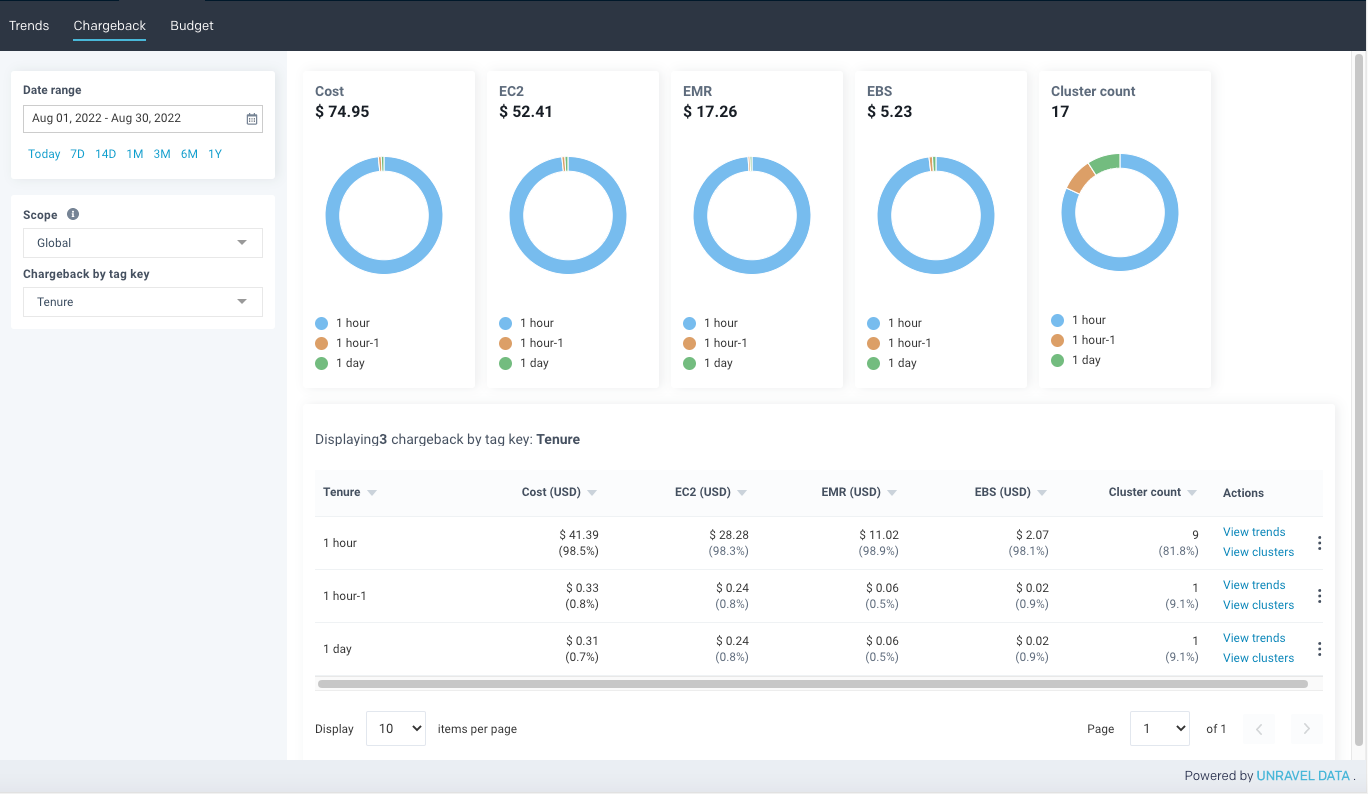
Task: Open the UNRAVEL DATA link
Action: [x=1303, y=776]
